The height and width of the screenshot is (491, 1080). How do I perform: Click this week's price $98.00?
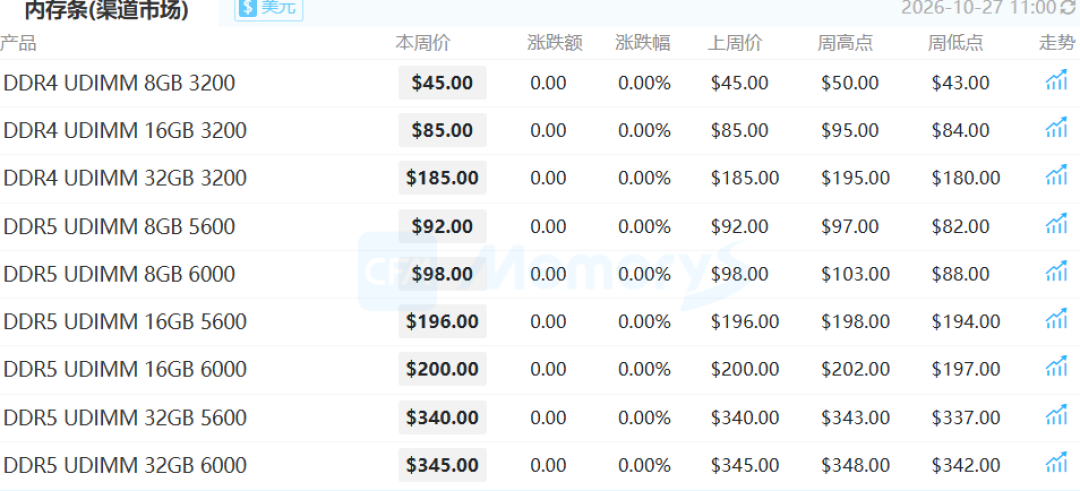click(442, 273)
